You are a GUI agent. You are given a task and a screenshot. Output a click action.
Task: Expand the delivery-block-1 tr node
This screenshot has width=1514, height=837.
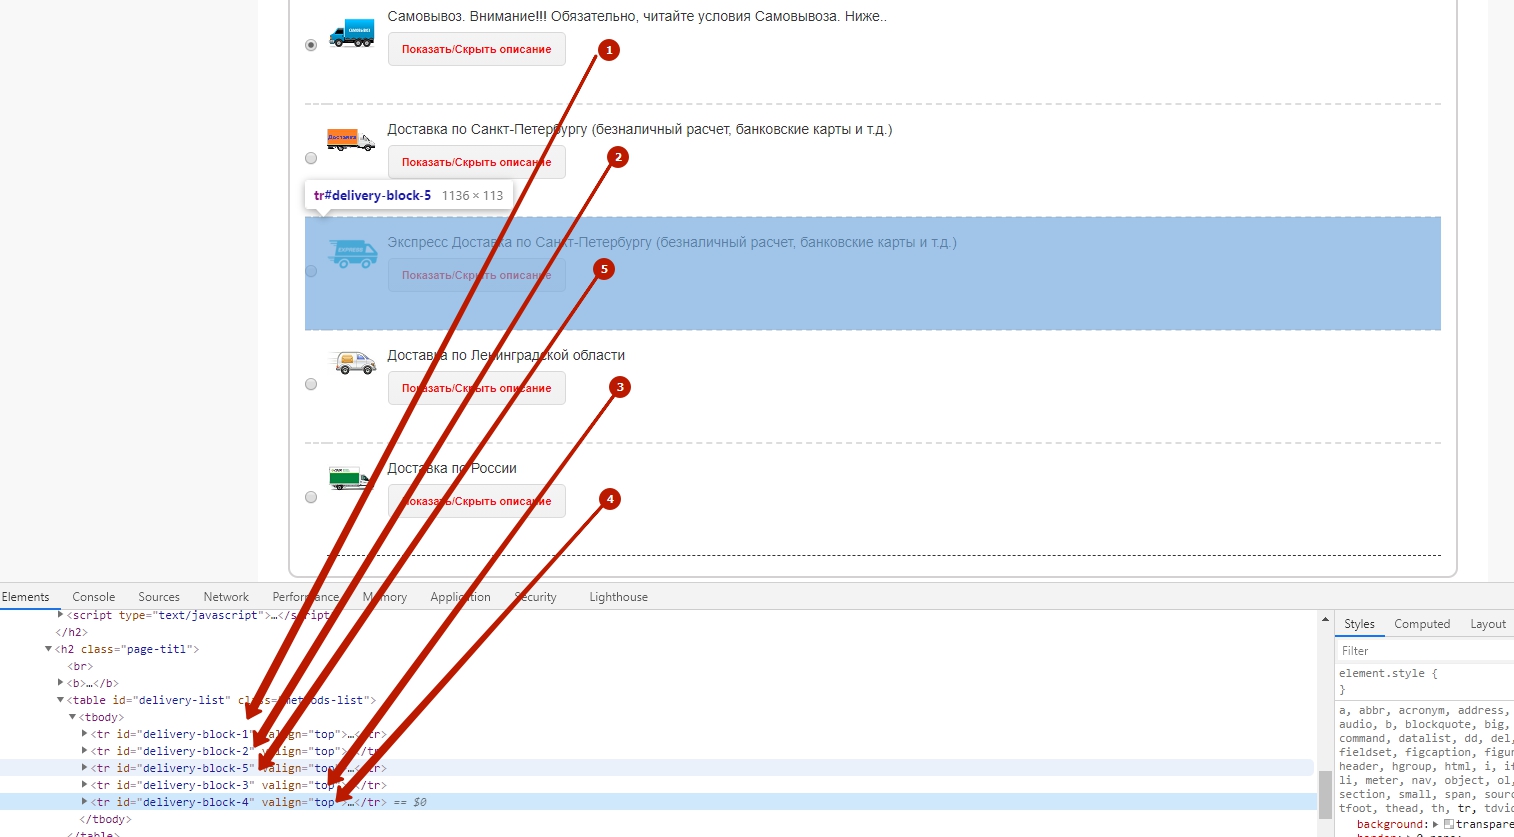click(x=84, y=734)
